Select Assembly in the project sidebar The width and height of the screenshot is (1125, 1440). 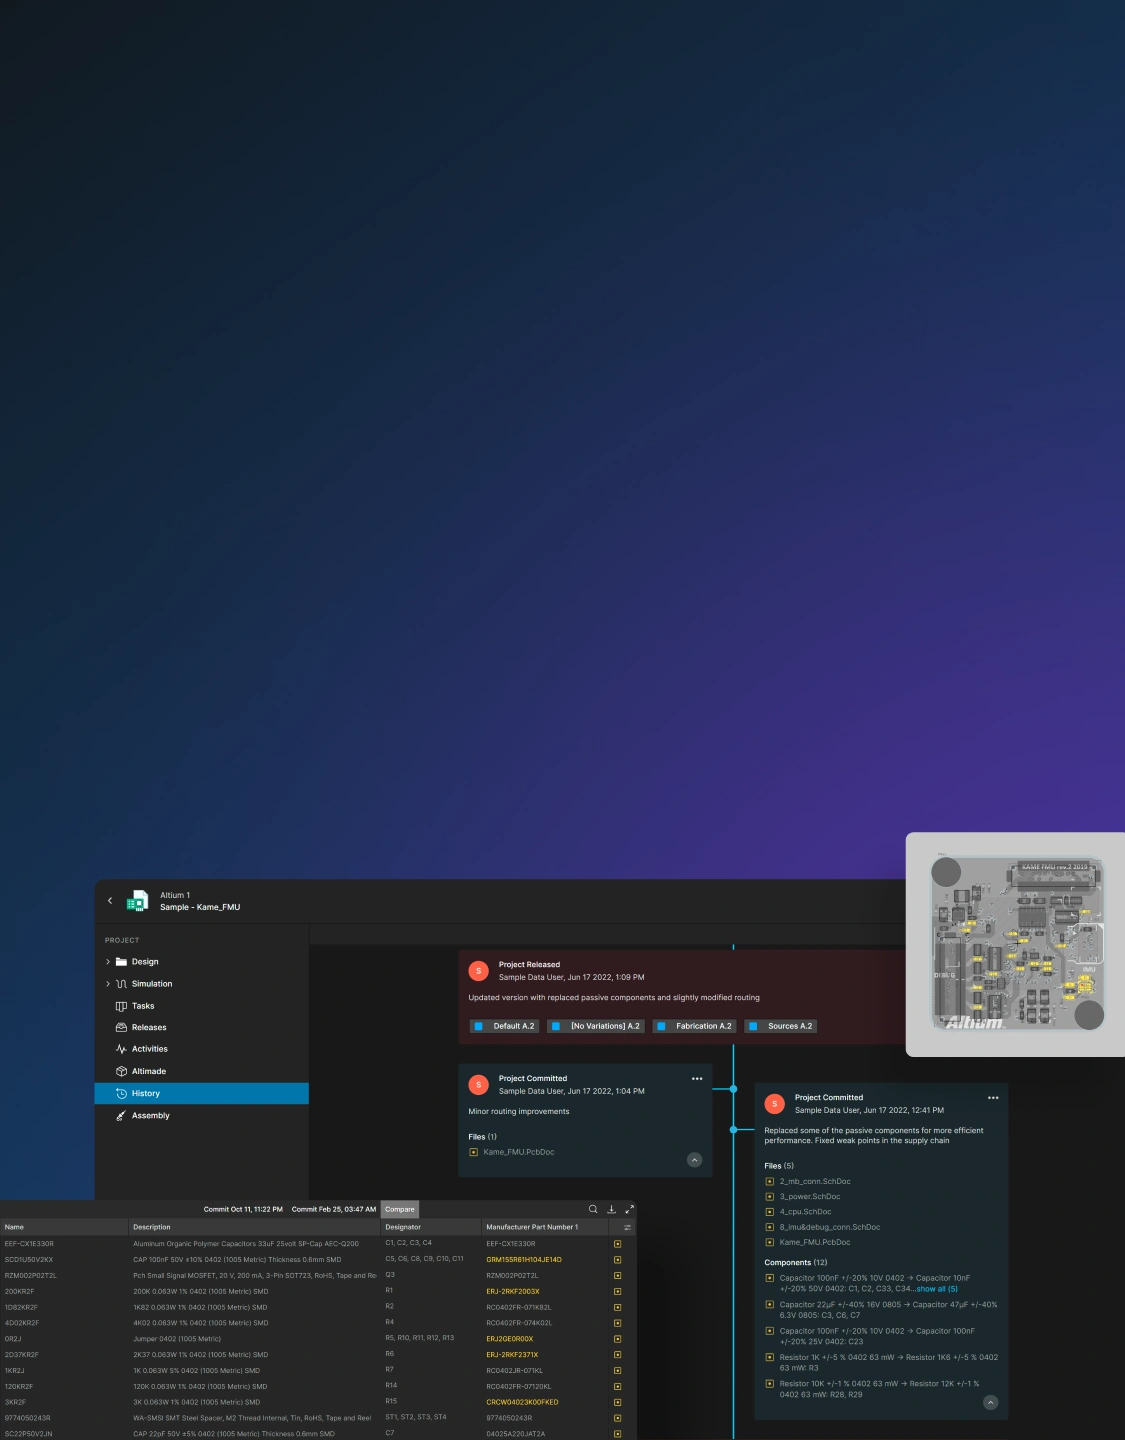coord(150,1116)
